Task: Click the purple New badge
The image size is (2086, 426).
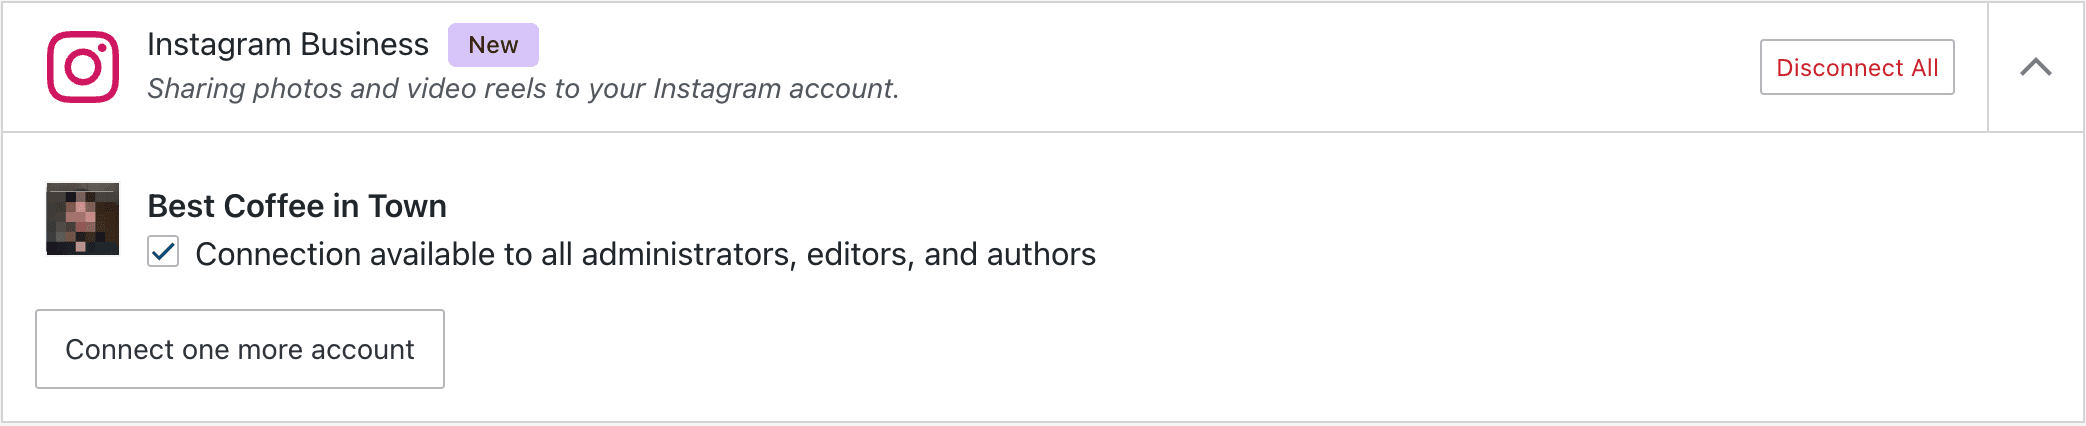Action: [493, 45]
